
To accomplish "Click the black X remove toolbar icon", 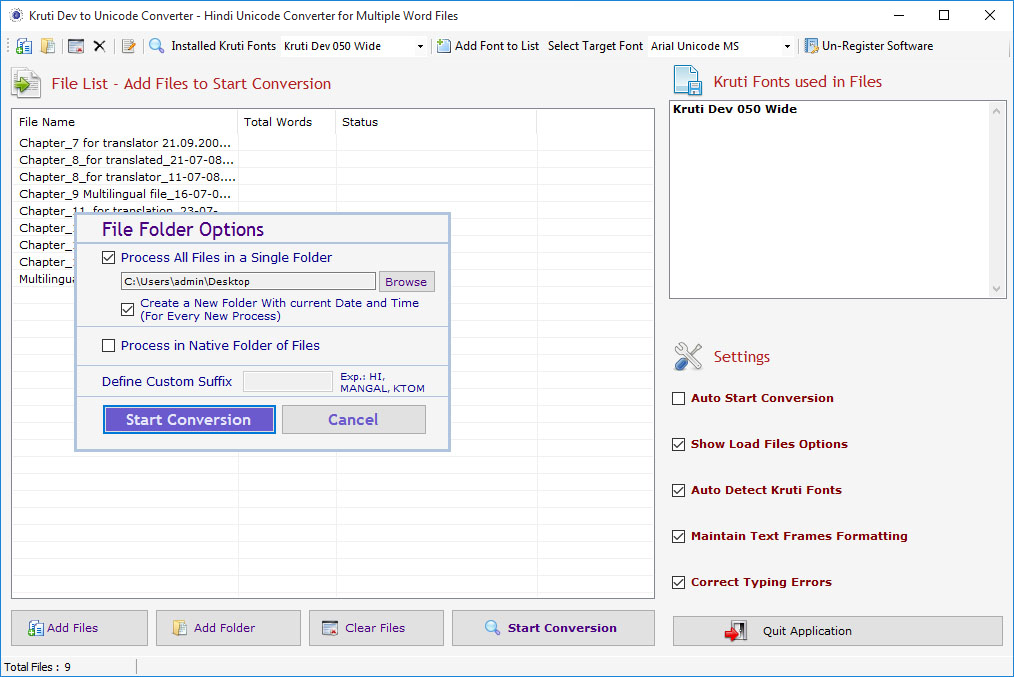I will (99, 46).
